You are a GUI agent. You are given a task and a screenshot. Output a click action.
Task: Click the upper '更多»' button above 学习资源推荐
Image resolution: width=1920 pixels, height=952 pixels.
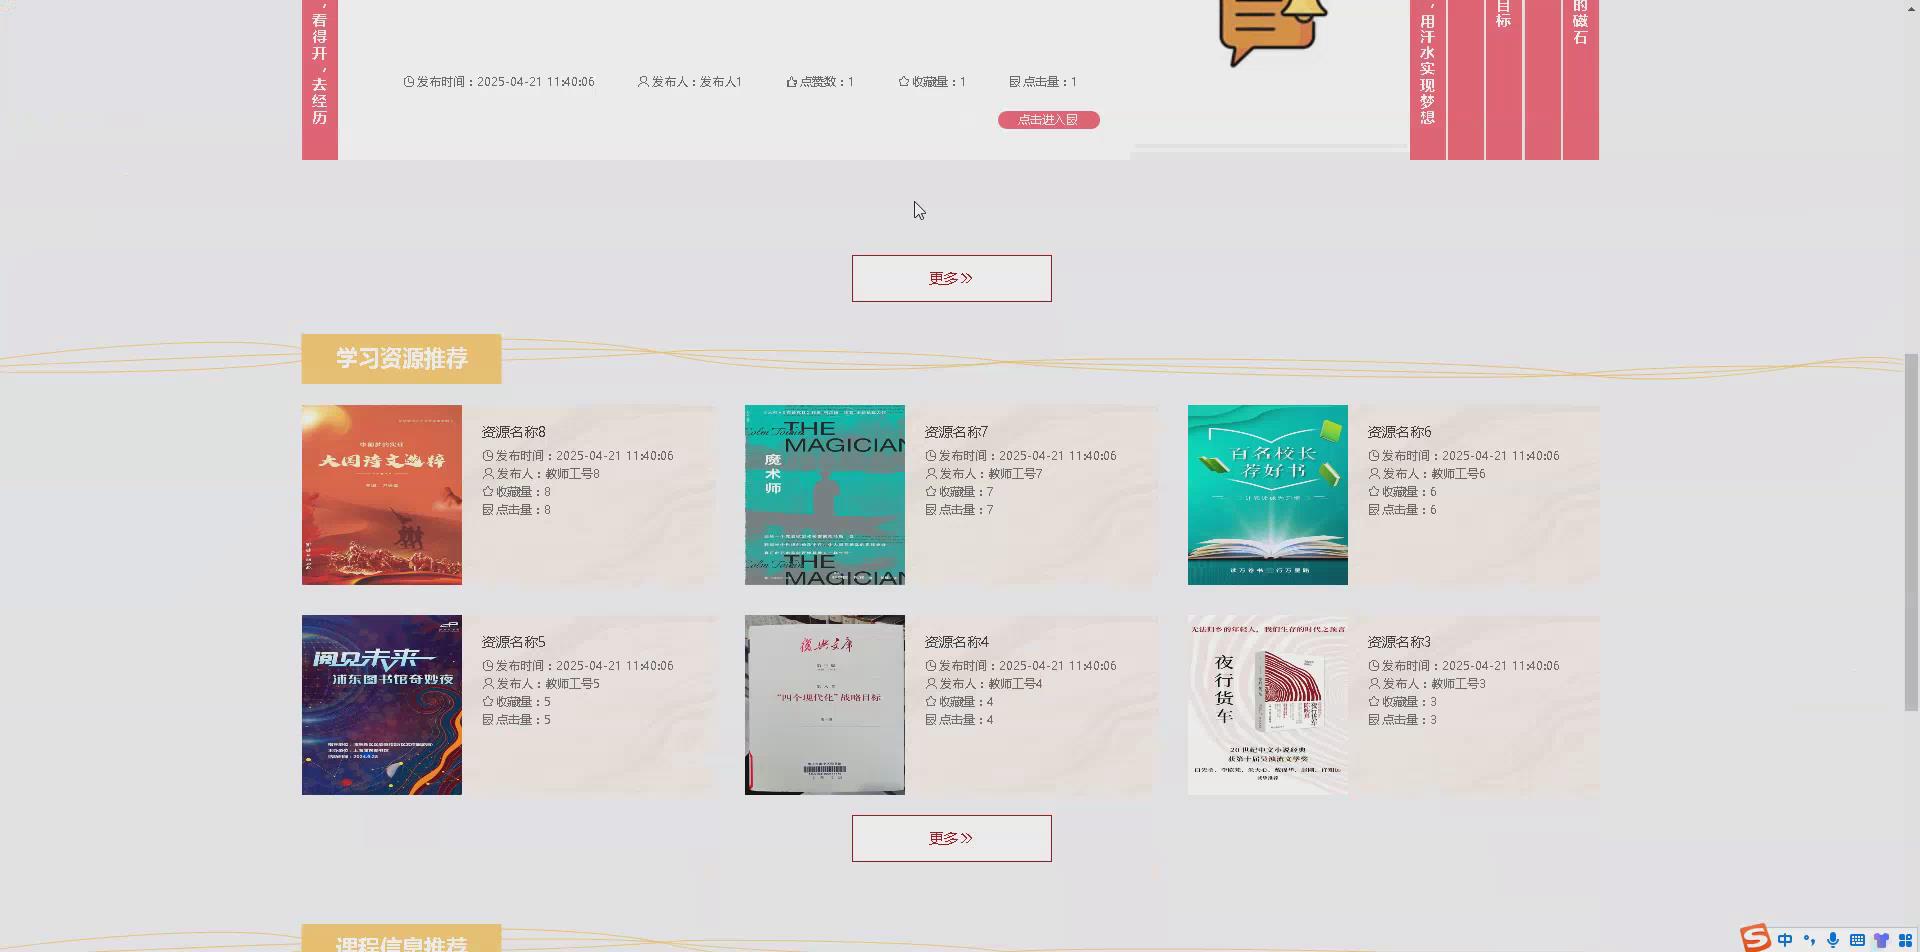(951, 278)
